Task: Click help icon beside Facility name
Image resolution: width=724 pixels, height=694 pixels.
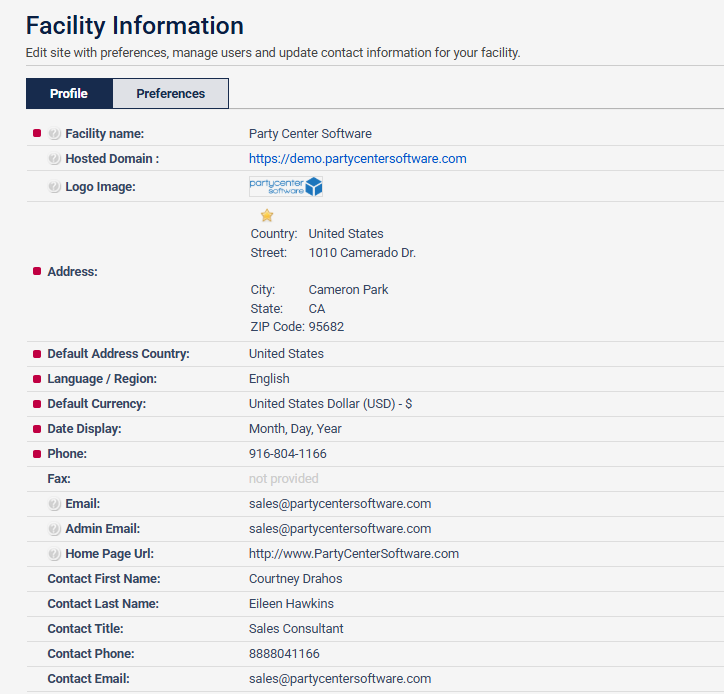Action: point(54,133)
